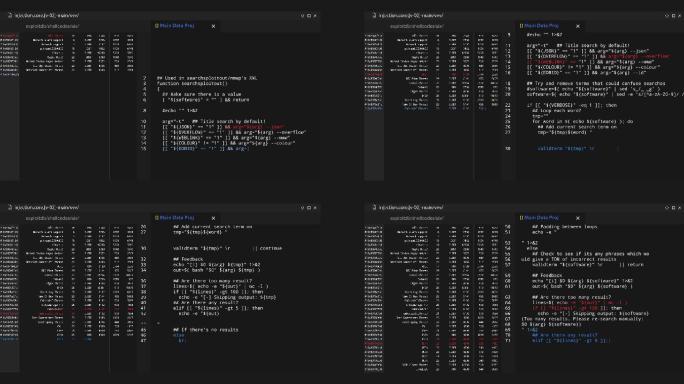This screenshot has width=684, height=384.
Task: Click "Title search by default" line in top-left editor
Action: (x=214, y=121)
